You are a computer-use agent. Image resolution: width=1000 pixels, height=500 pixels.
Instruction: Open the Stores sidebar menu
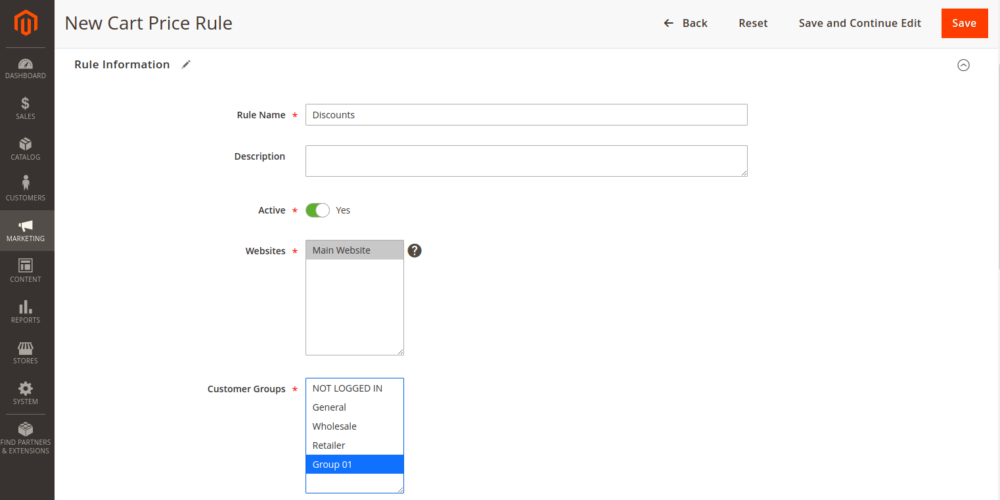[26, 353]
